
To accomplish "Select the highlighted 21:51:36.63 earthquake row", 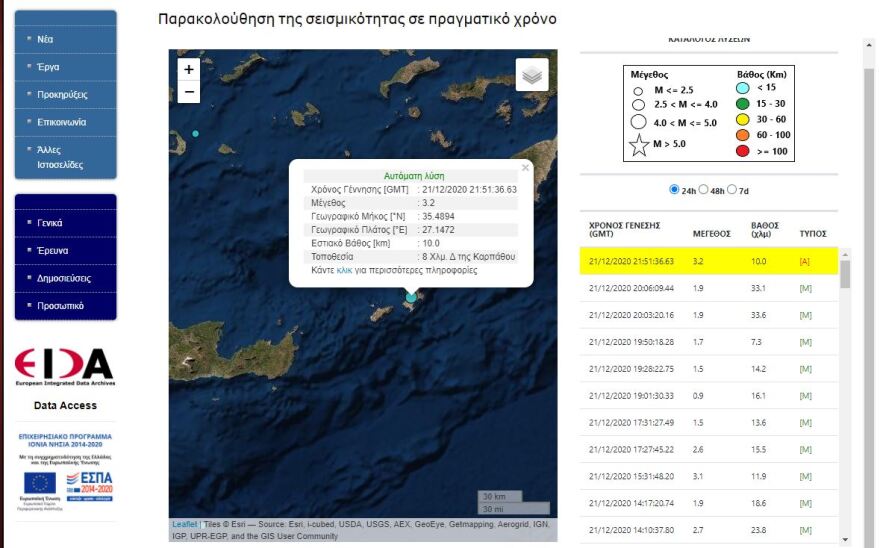I will pyautogui.click(x=708, y=261).
